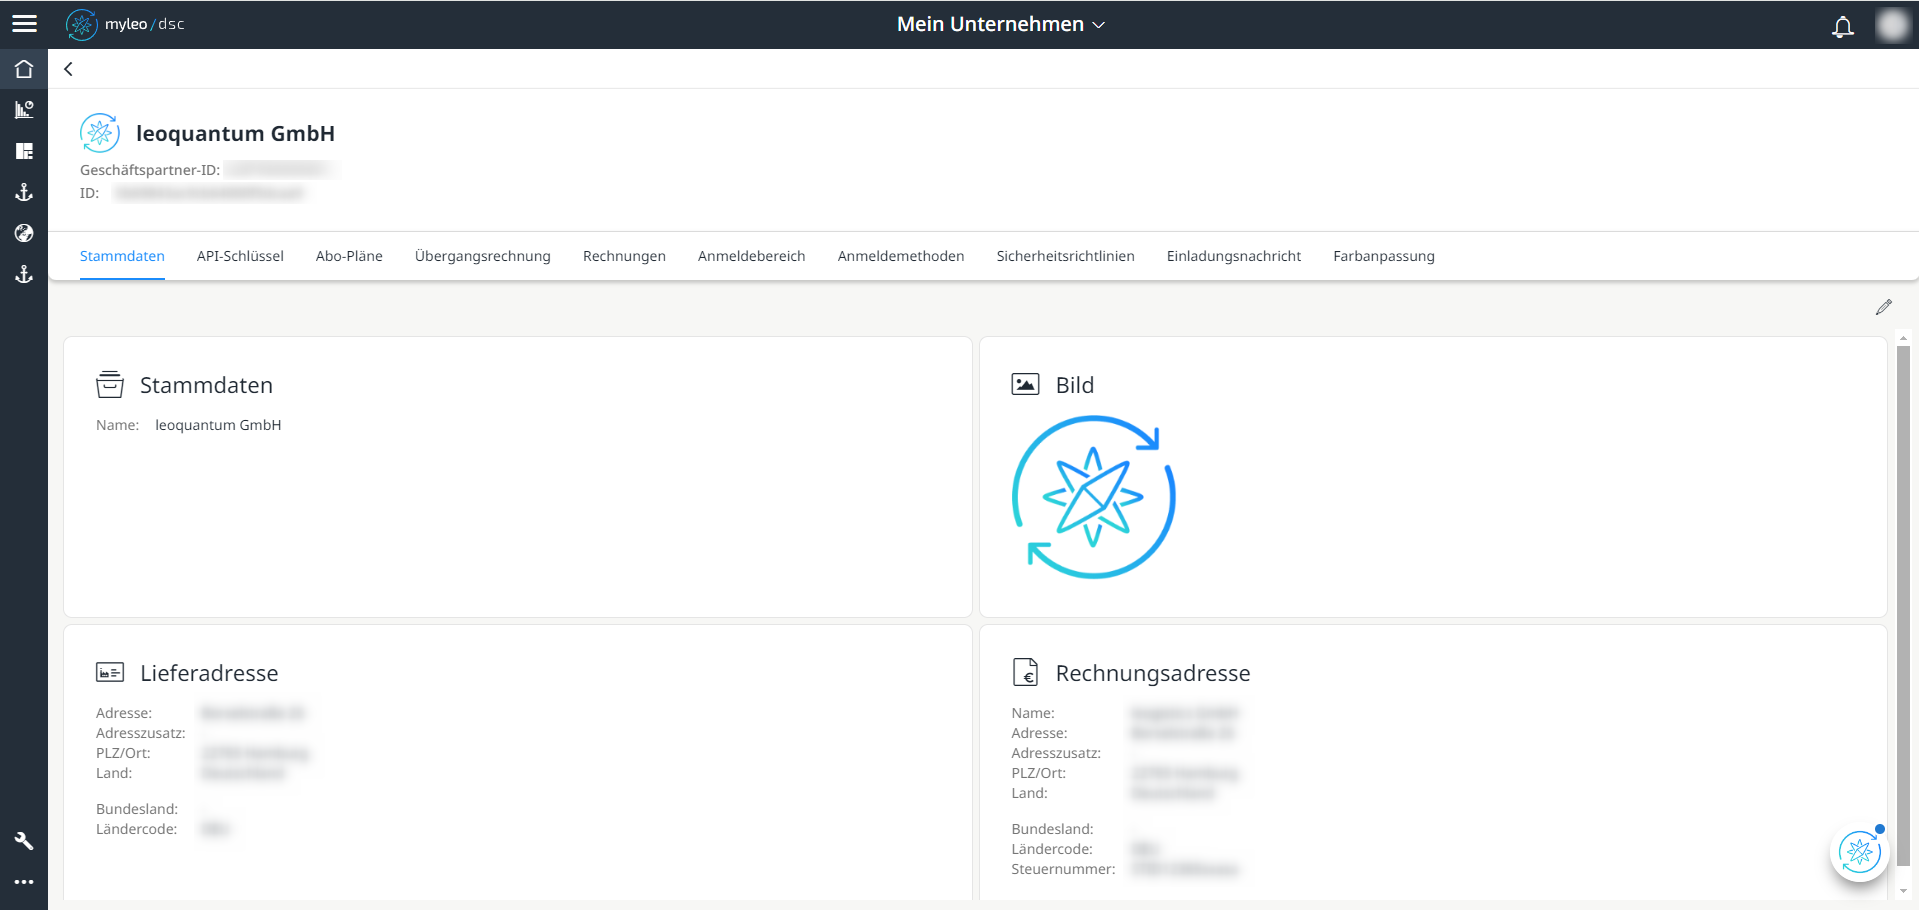Viewport: 1919px width, 910px height.
Task: Open the home icon in the sidebar
Action: tap(24, 68)
